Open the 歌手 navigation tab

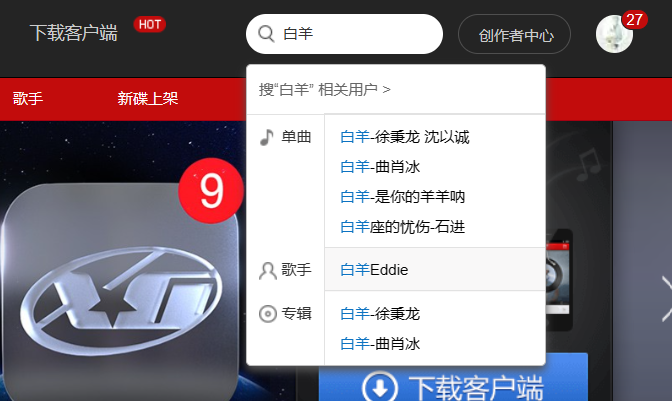point(28,99)
